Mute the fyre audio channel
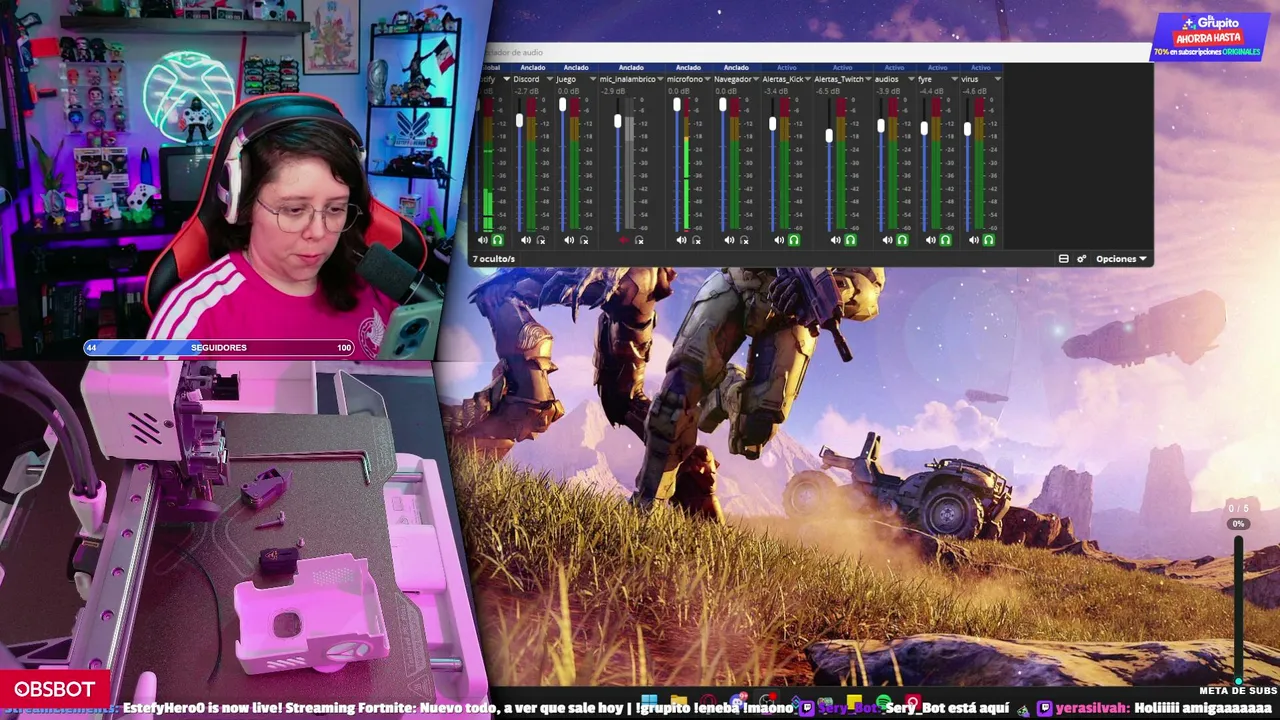Image resolution: width=1280 pixels, height=720 pixels. point(931,240)
